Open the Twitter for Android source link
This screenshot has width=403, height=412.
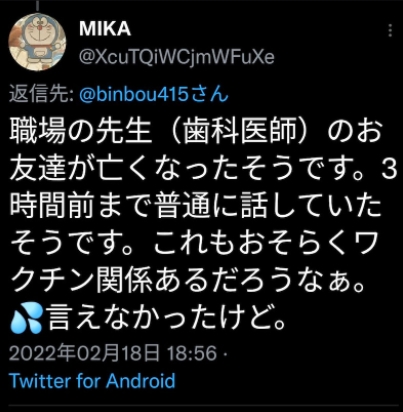pyautogui.click(x=92, y=381)
